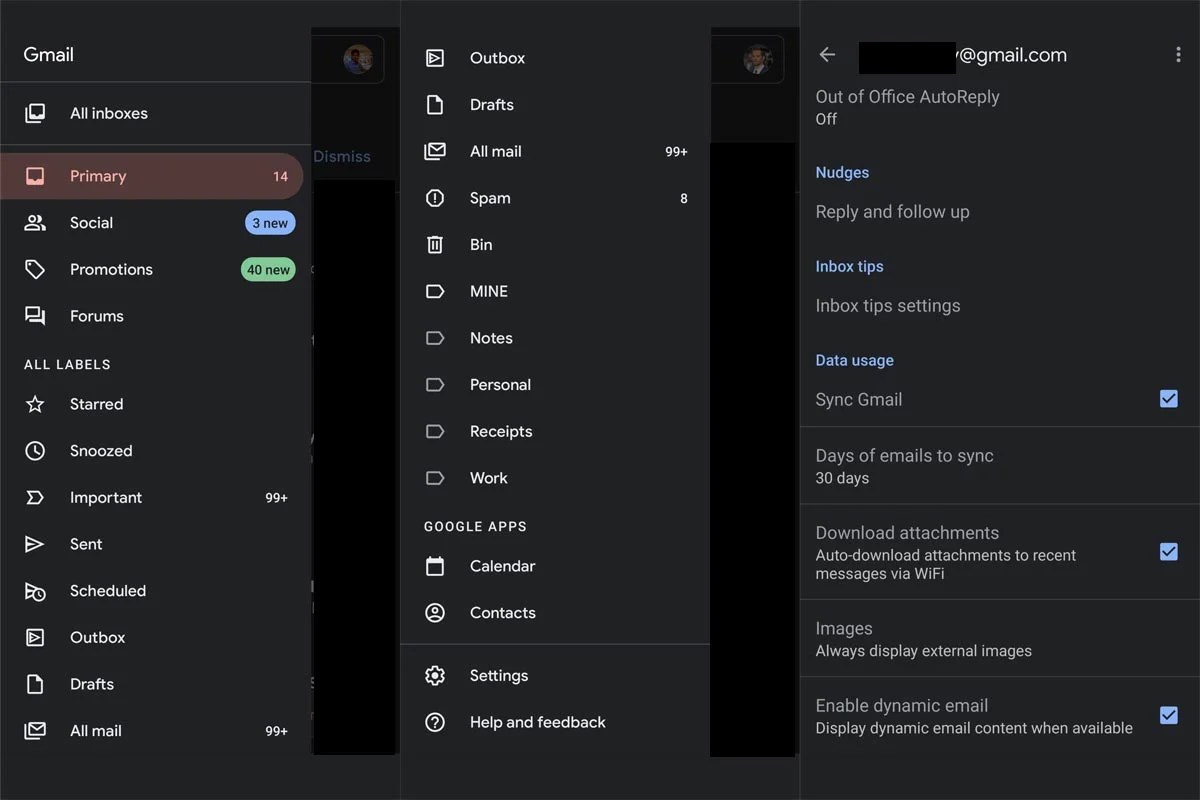Open Google Calendar app icon

coord(435,566)
